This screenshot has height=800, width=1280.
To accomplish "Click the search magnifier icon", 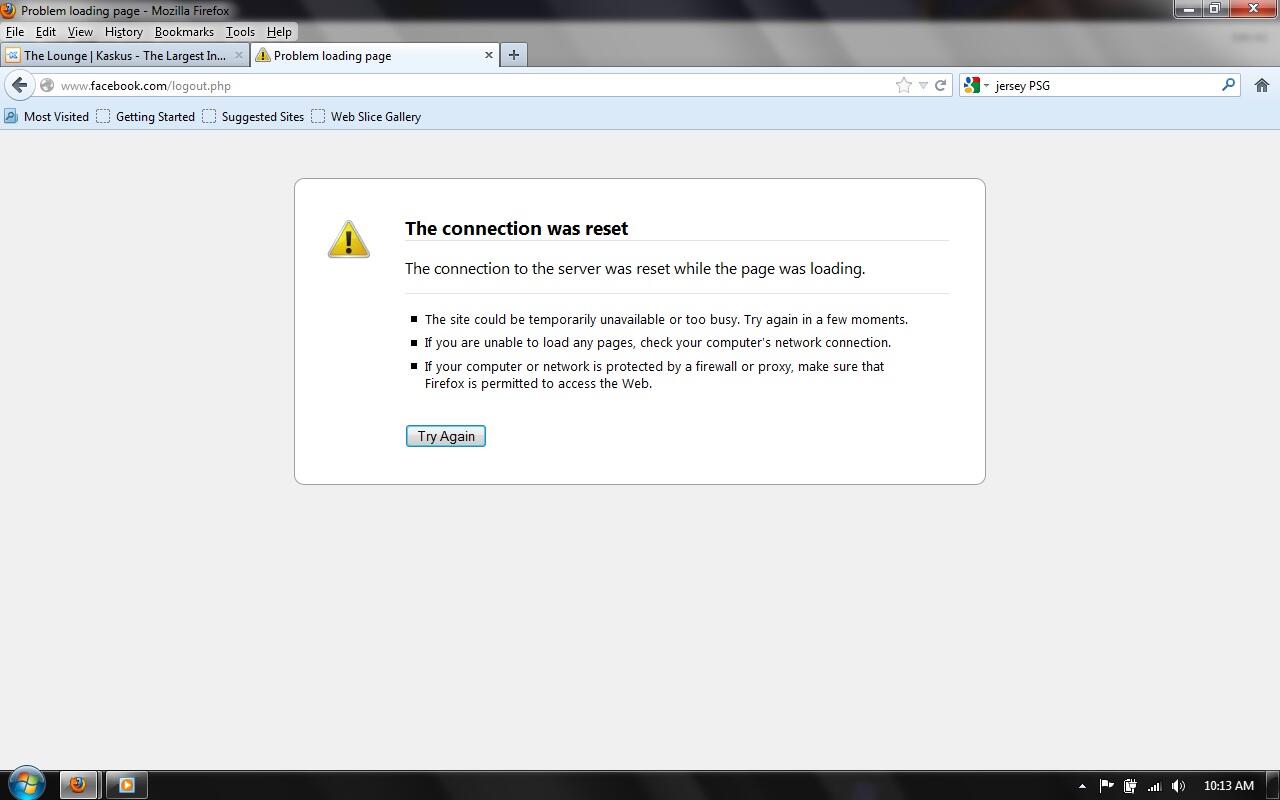I will tap(1228, 85).
